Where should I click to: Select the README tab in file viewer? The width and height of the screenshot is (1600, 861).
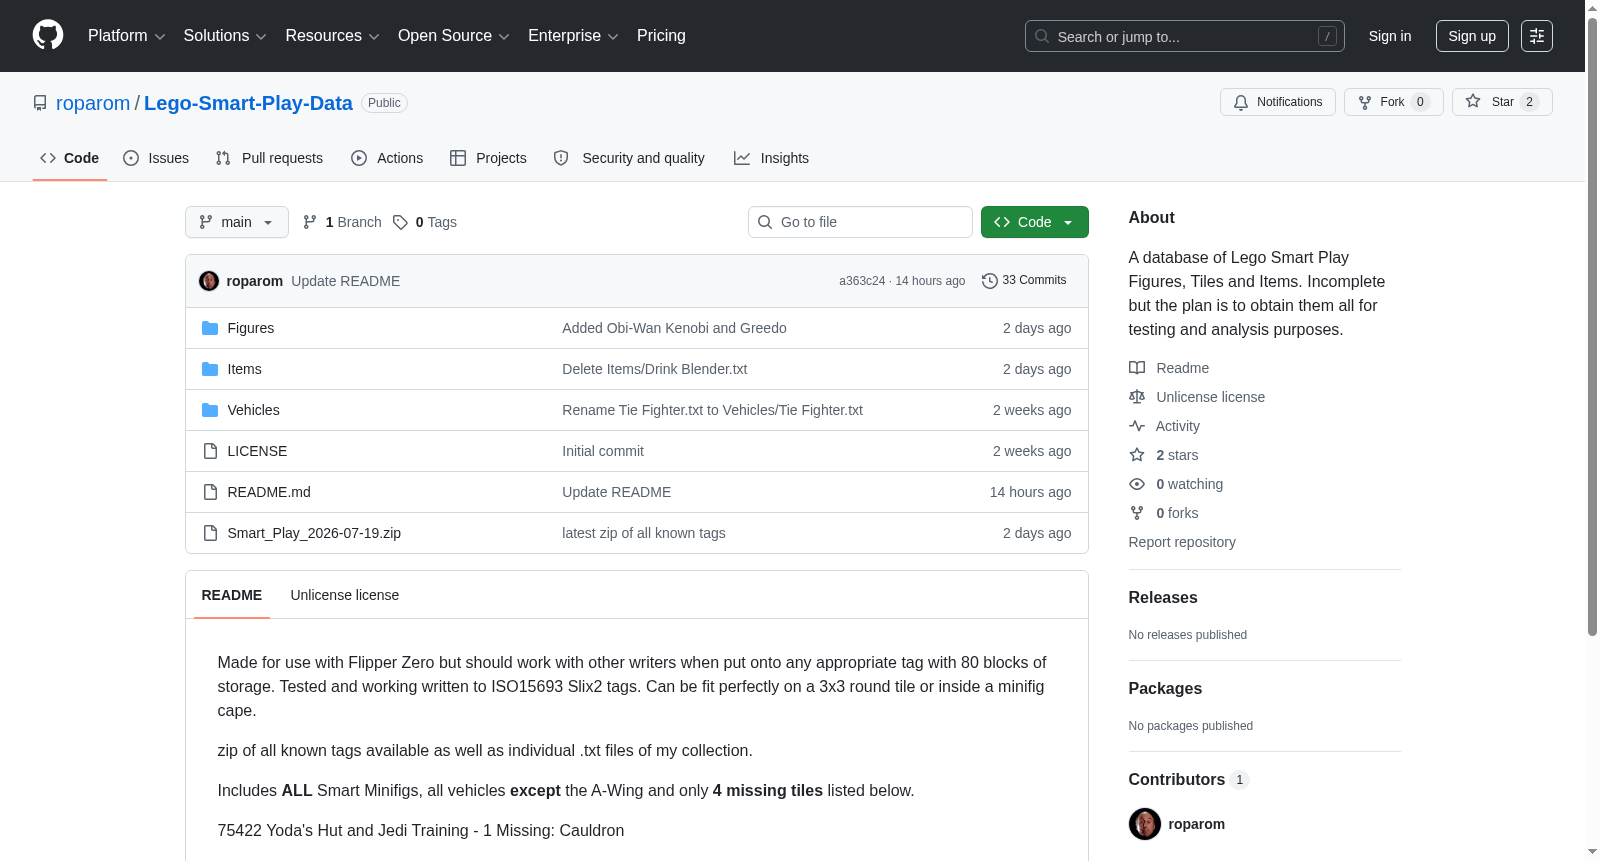[232, 595]
